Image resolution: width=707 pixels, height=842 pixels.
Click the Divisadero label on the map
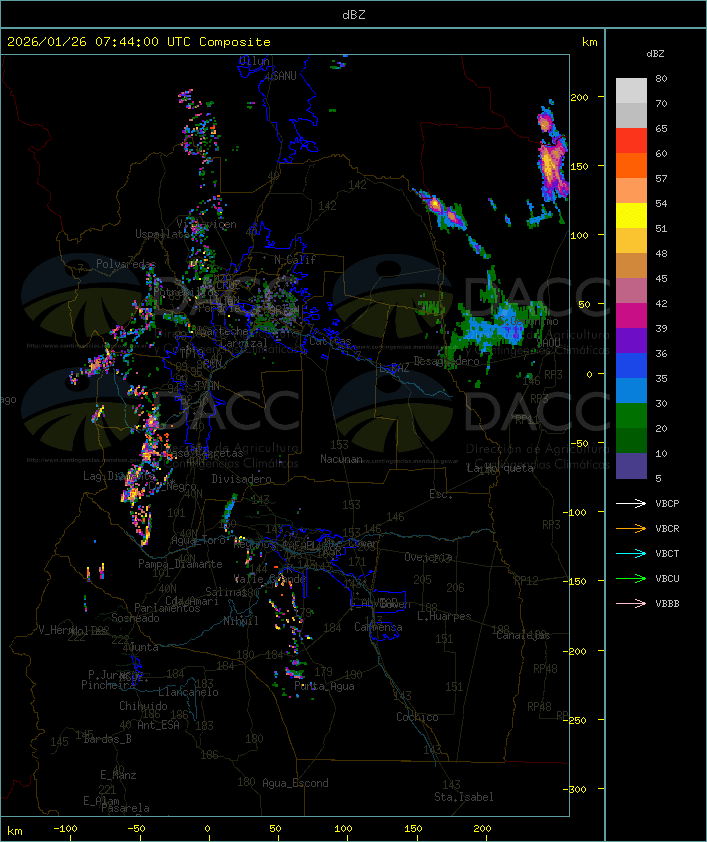[x=241, y=479]
